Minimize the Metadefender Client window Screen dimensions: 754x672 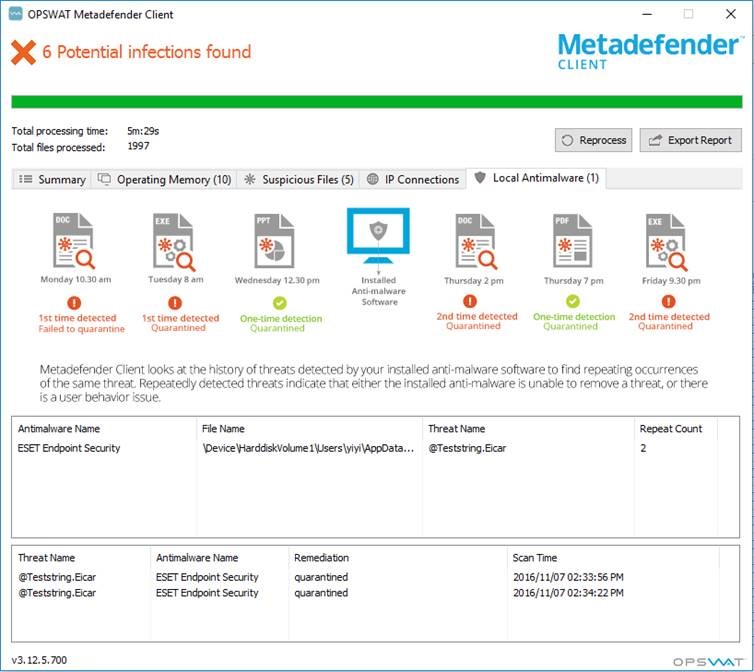[x=647, y=14]
